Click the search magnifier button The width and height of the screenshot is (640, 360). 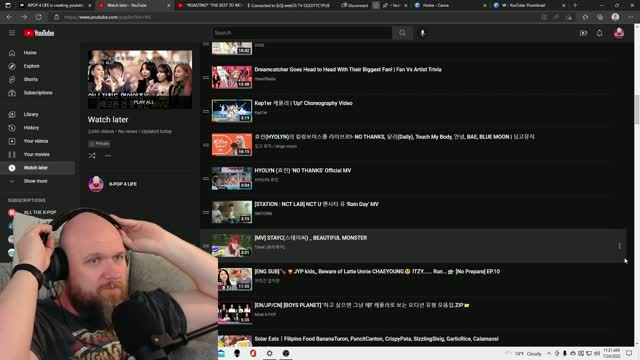point(402,33)
